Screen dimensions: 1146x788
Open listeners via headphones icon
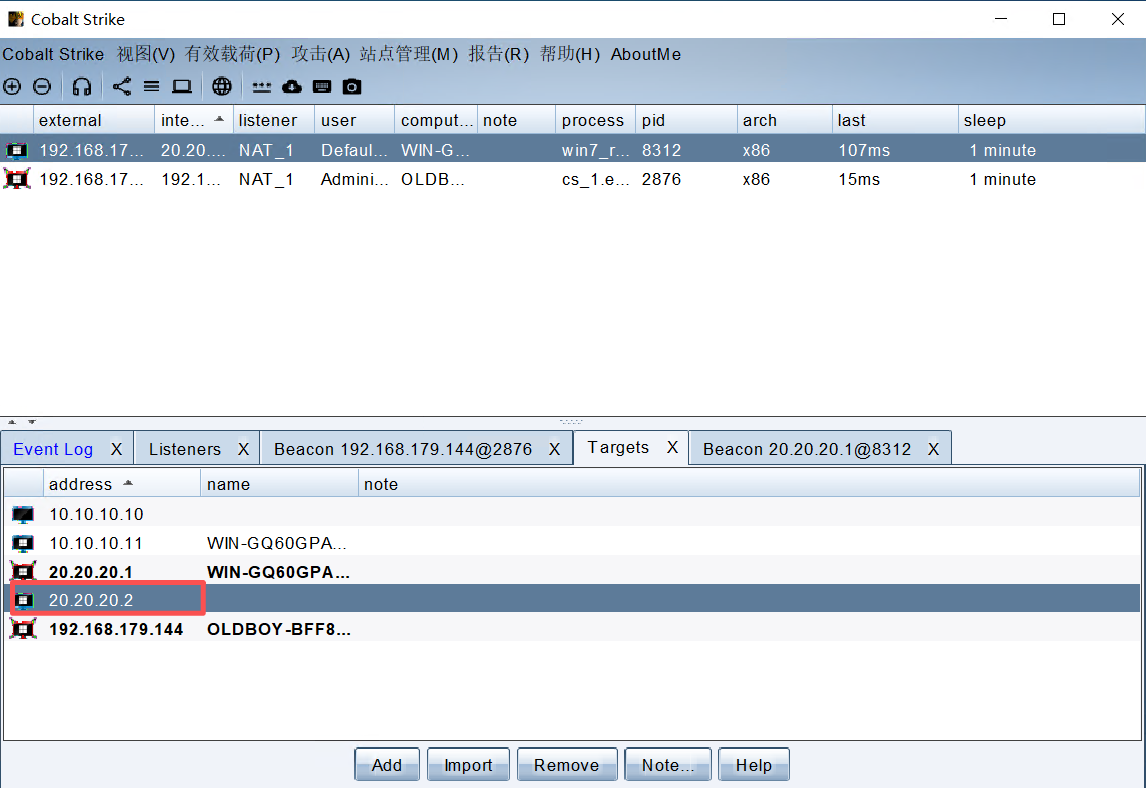pyautogui.click(x=82, y=87)
